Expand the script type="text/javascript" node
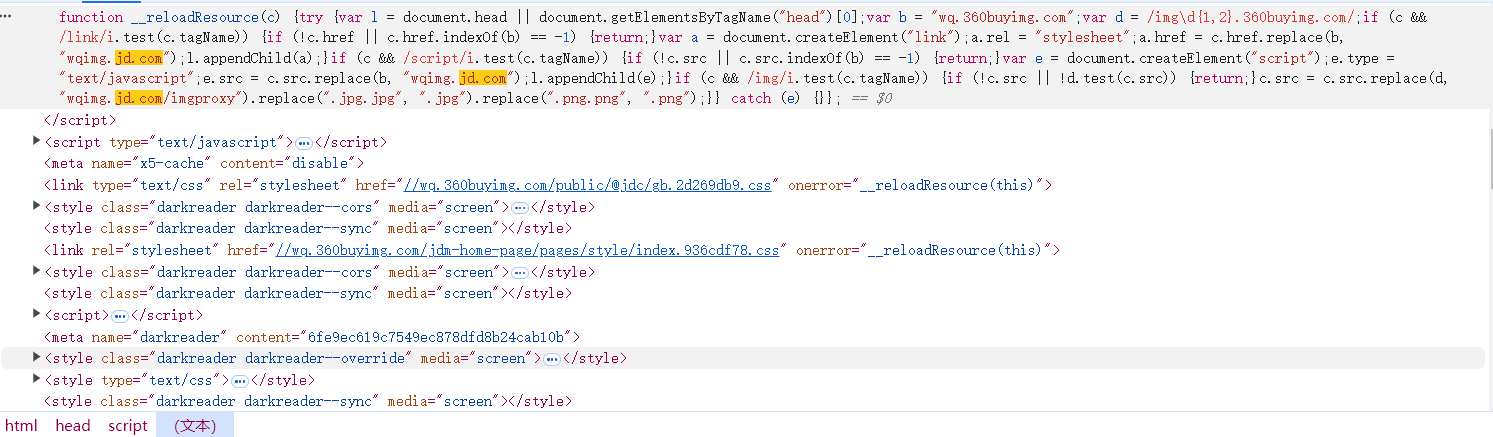The width and height of the screenshot is (1493, 437). pyautogui.click(x=38, y=142)
